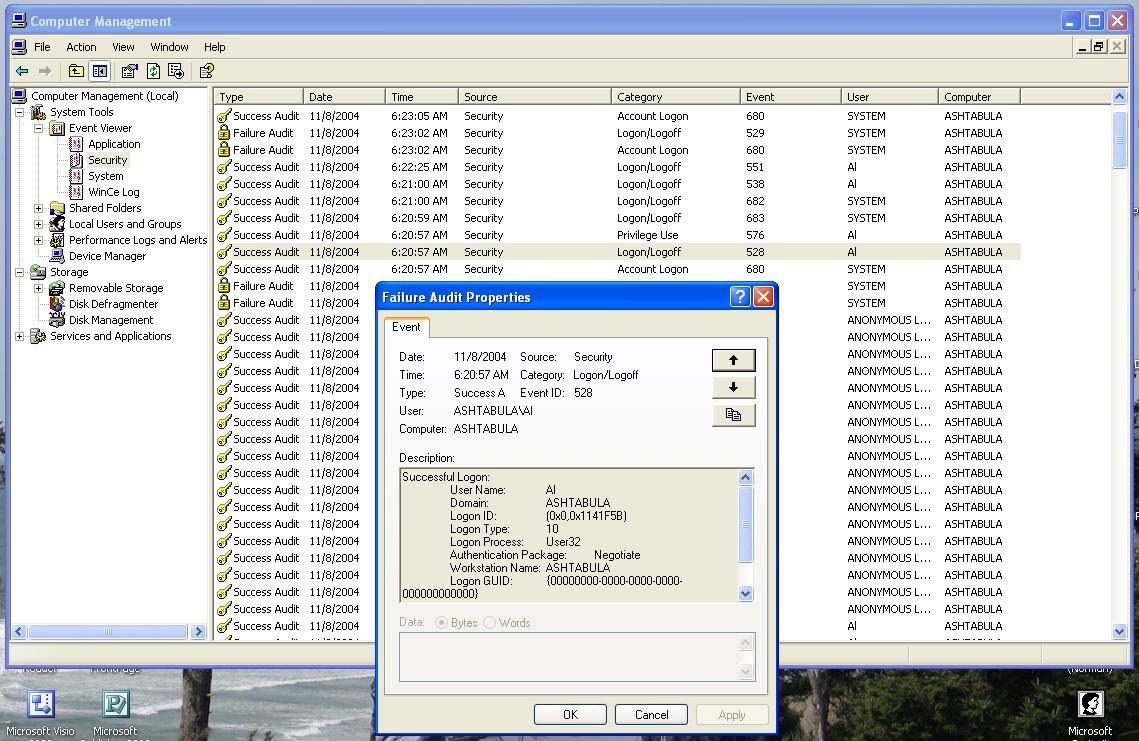Image resolution: width=1139 pixels, height=741 pixels.
Task: Expand Performance Logs and Alerts node
Action: click(x=38, y=240)
